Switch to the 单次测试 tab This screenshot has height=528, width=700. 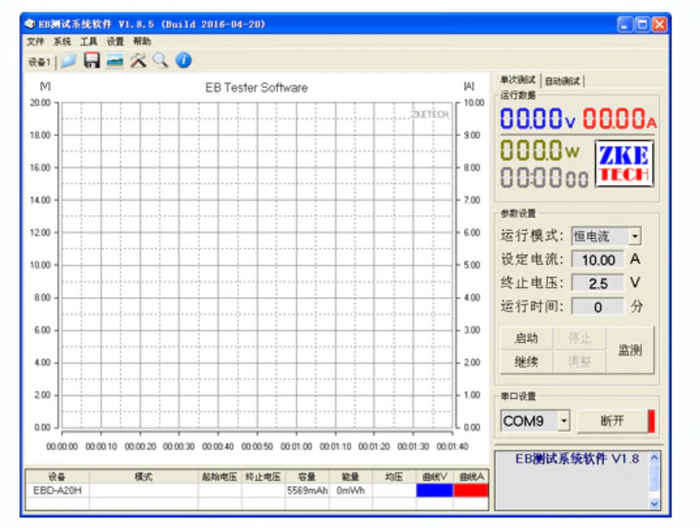(517, 80)
